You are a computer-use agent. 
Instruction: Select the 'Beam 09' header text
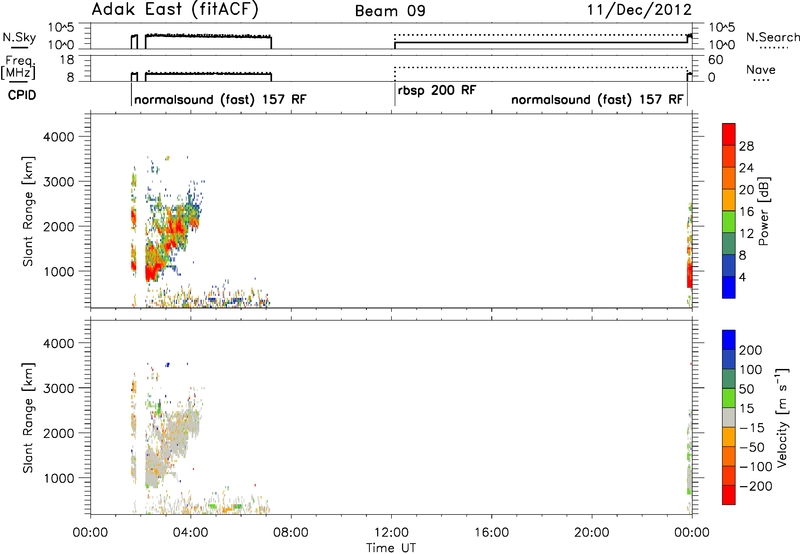click(390, 11)
